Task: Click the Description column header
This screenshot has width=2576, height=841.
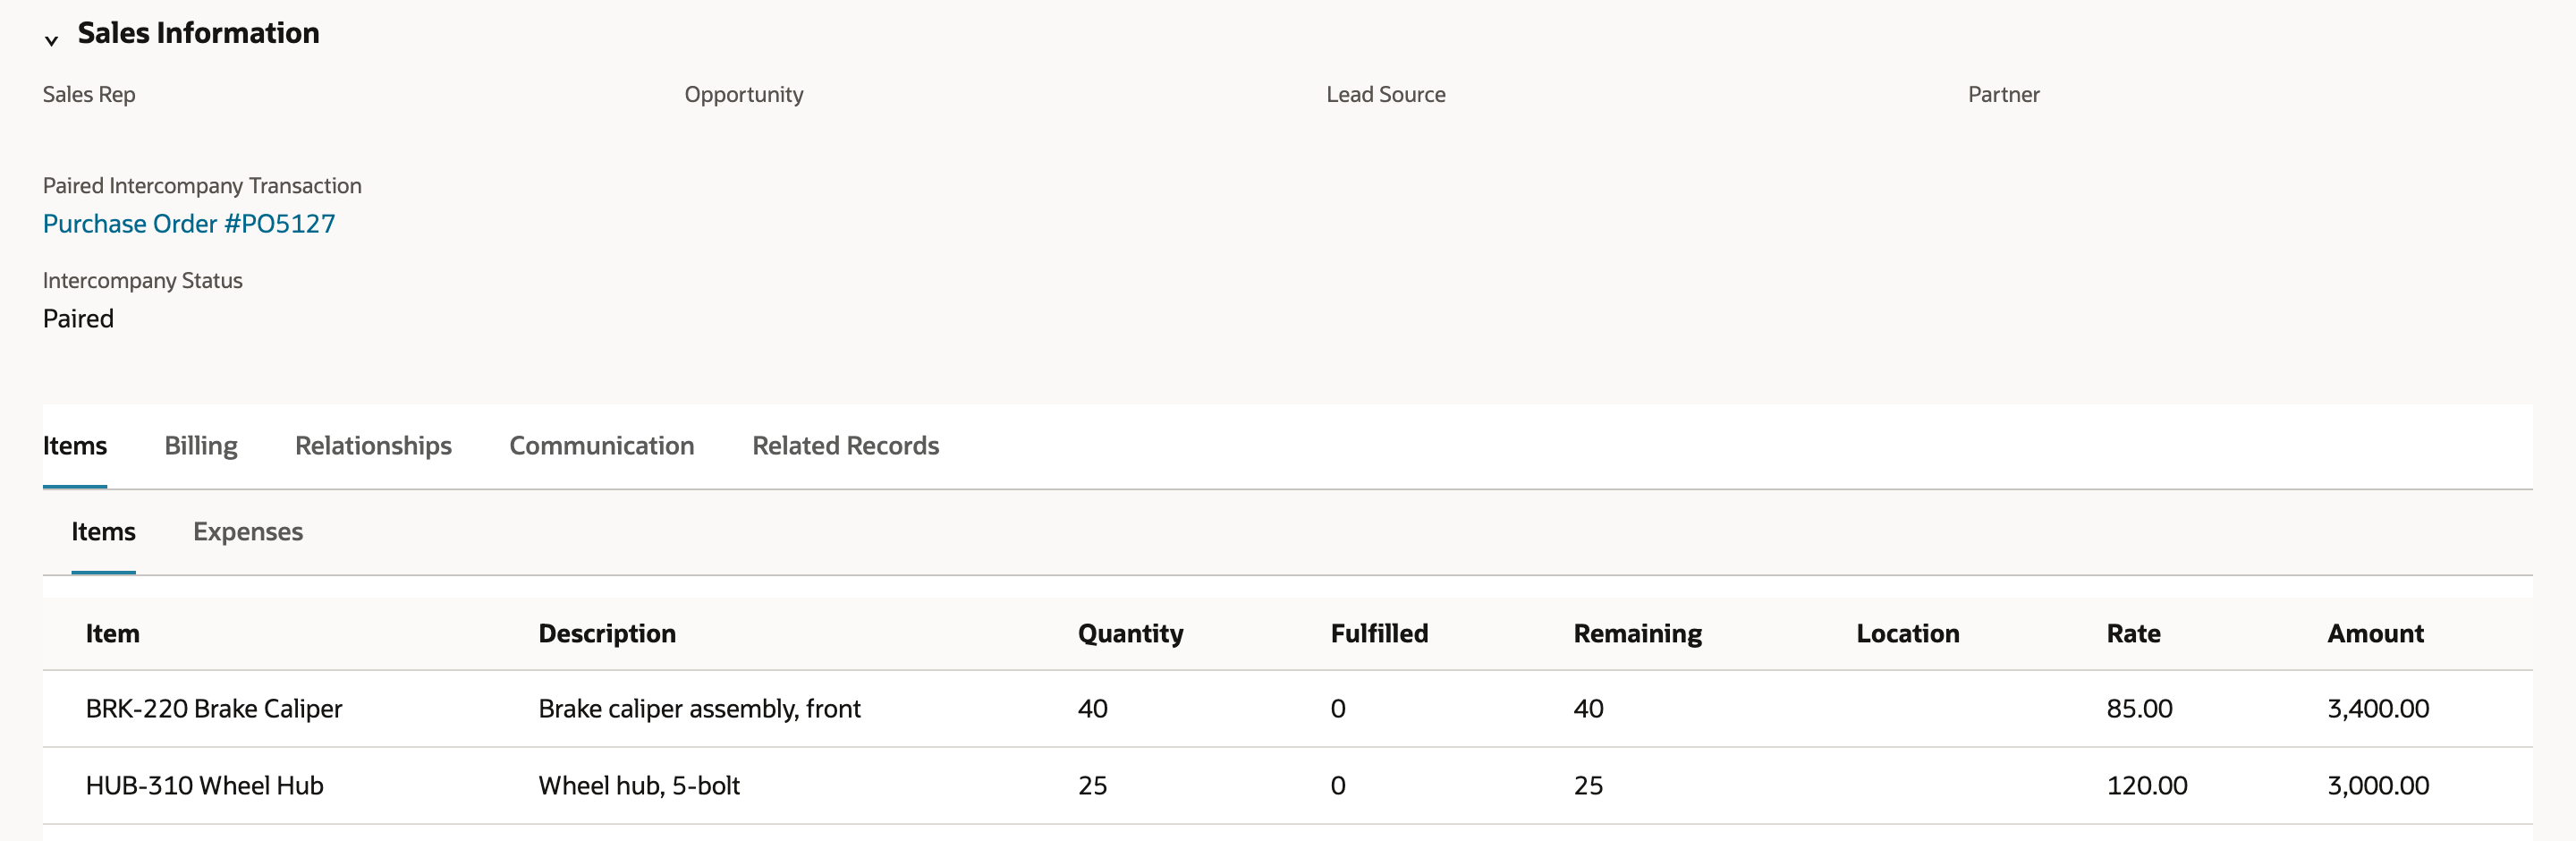Action: coord(607,634)
